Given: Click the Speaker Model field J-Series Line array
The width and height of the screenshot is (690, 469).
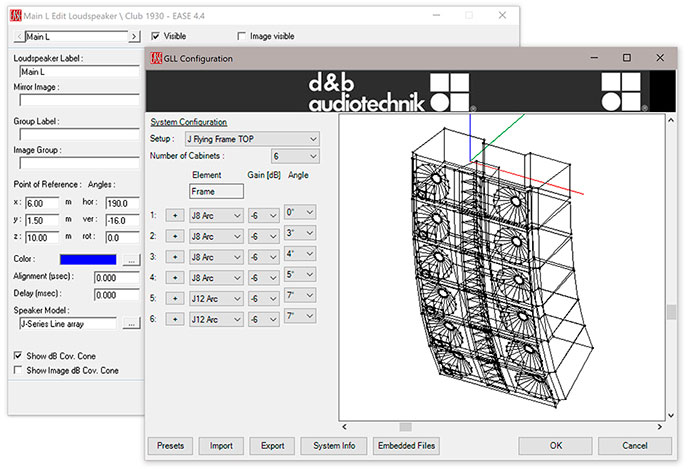Looking at the screenshot, I should [x=68, y=324].
